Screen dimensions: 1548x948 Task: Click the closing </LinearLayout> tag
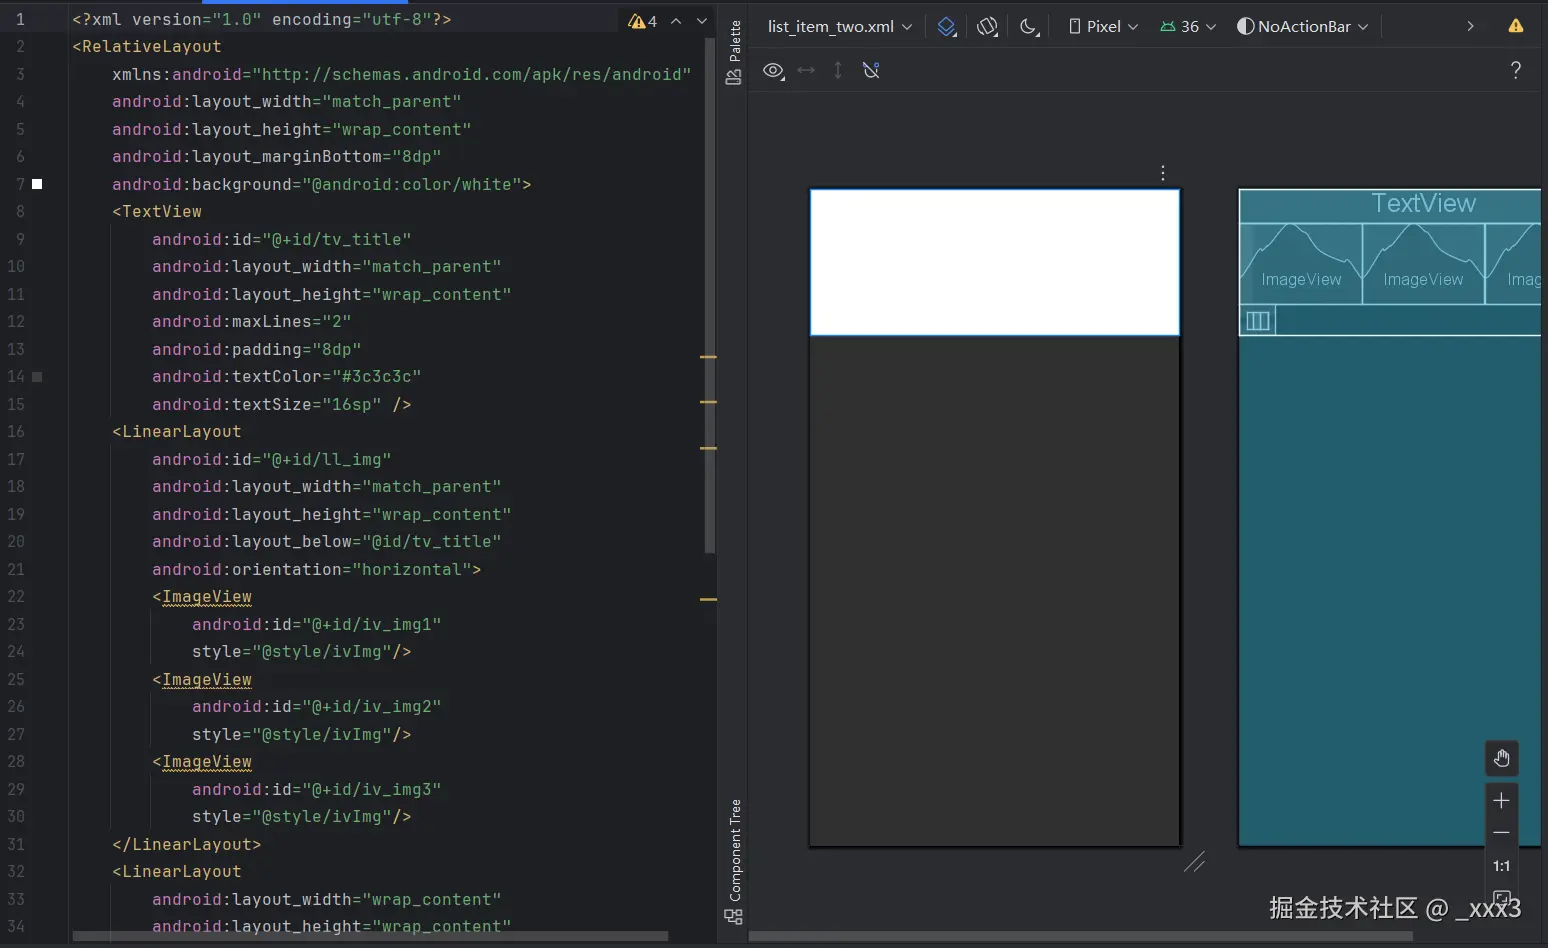click(187, 845)
